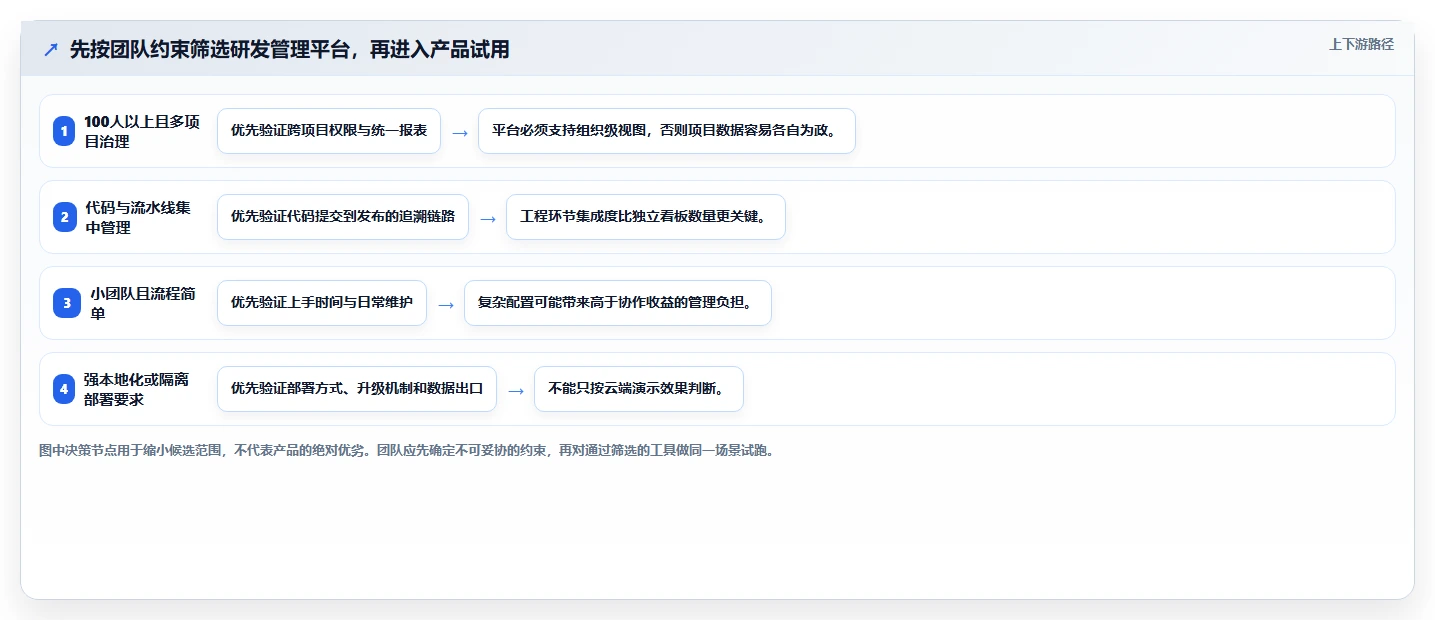The width and height of the screenshot is (1435, 620).
Task: Click the footnote starting 图中决策节点用于缩小候选范围
Action: coord(407,450)
